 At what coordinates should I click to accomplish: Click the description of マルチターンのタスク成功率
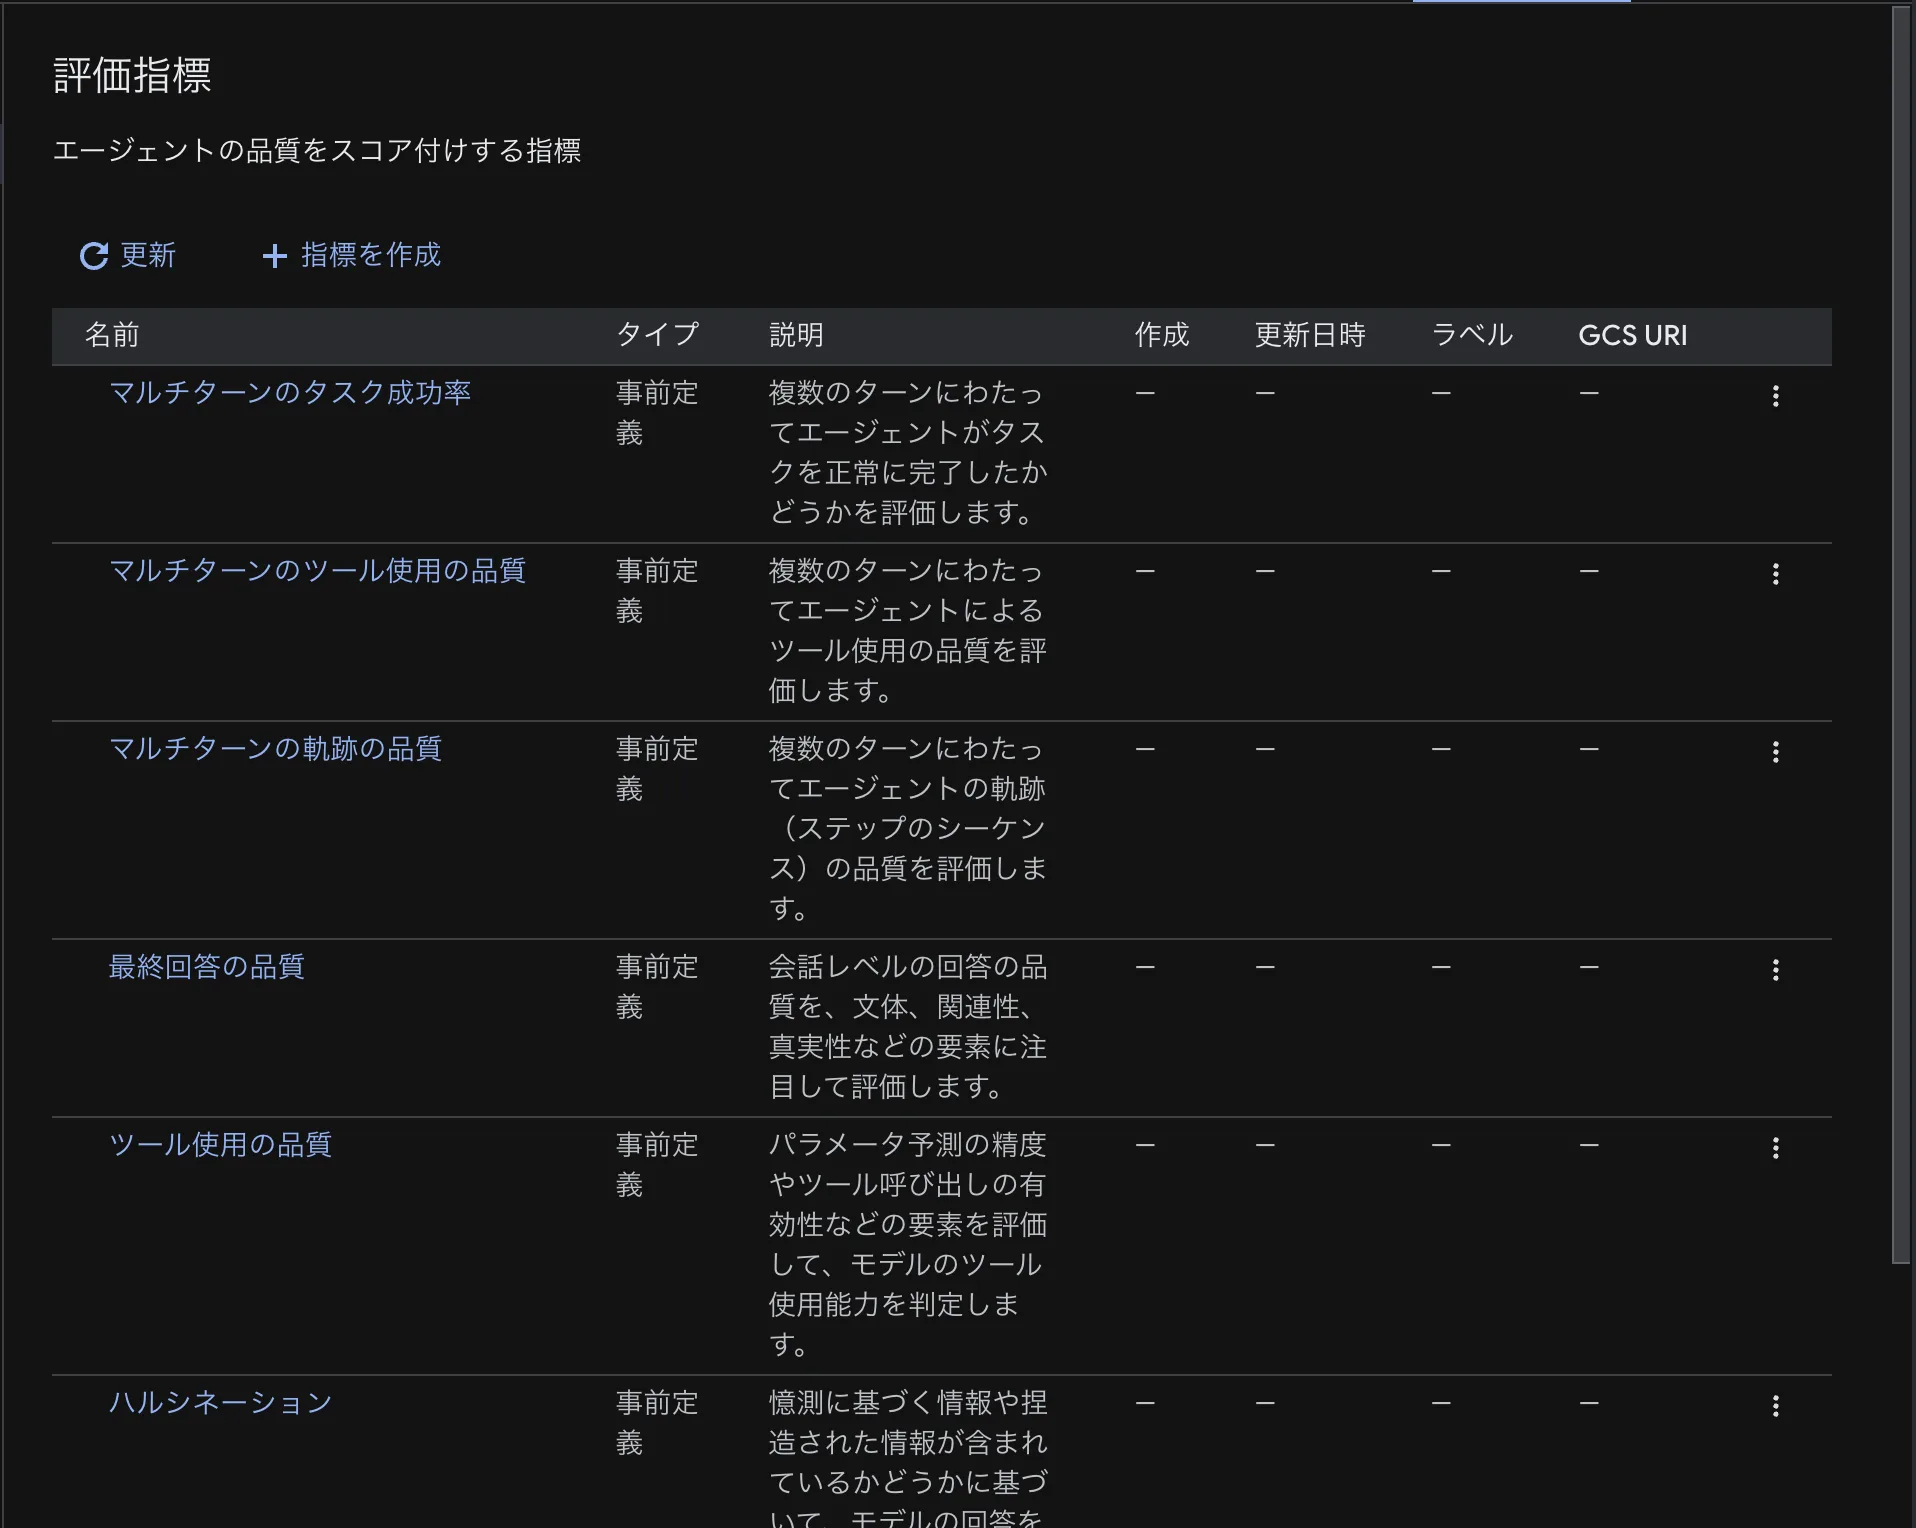tap(908, 453)
